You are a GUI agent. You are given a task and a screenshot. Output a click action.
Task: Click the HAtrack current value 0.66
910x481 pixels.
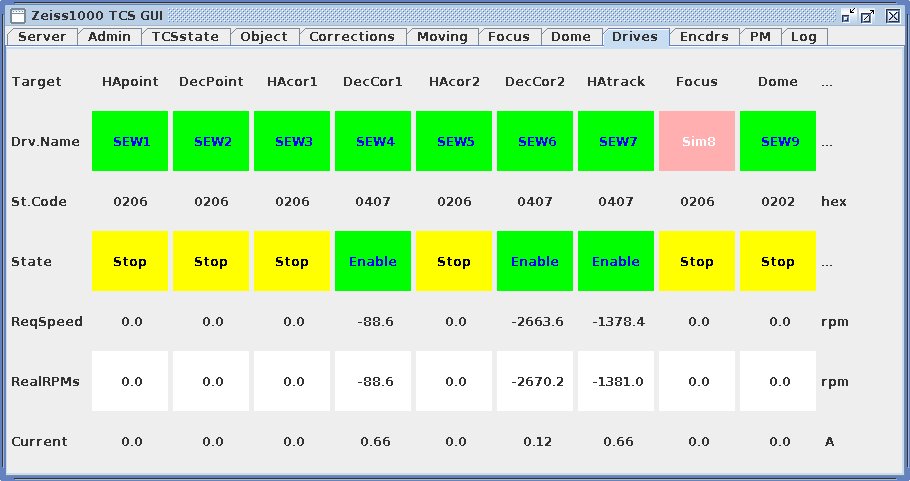(618, 442)
